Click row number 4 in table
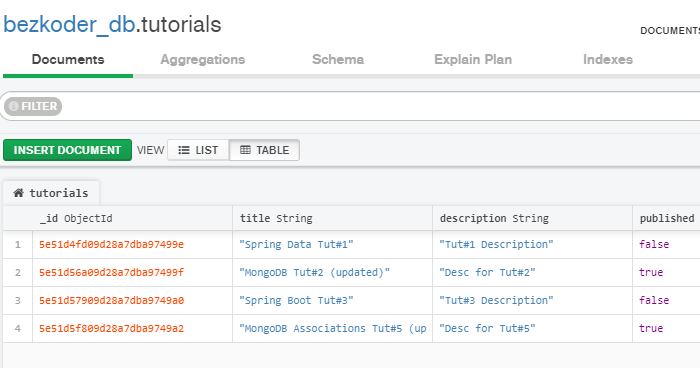This screenshot has height=368, width=700. (x=18, y=329)
